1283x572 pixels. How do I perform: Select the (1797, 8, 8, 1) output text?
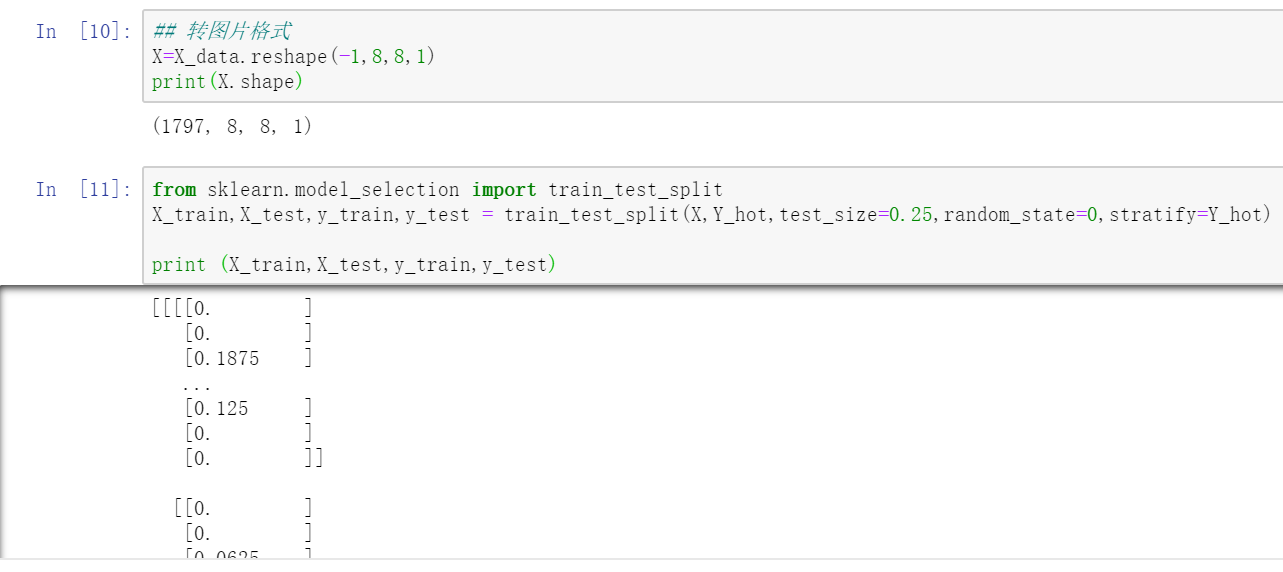point(232,126)
